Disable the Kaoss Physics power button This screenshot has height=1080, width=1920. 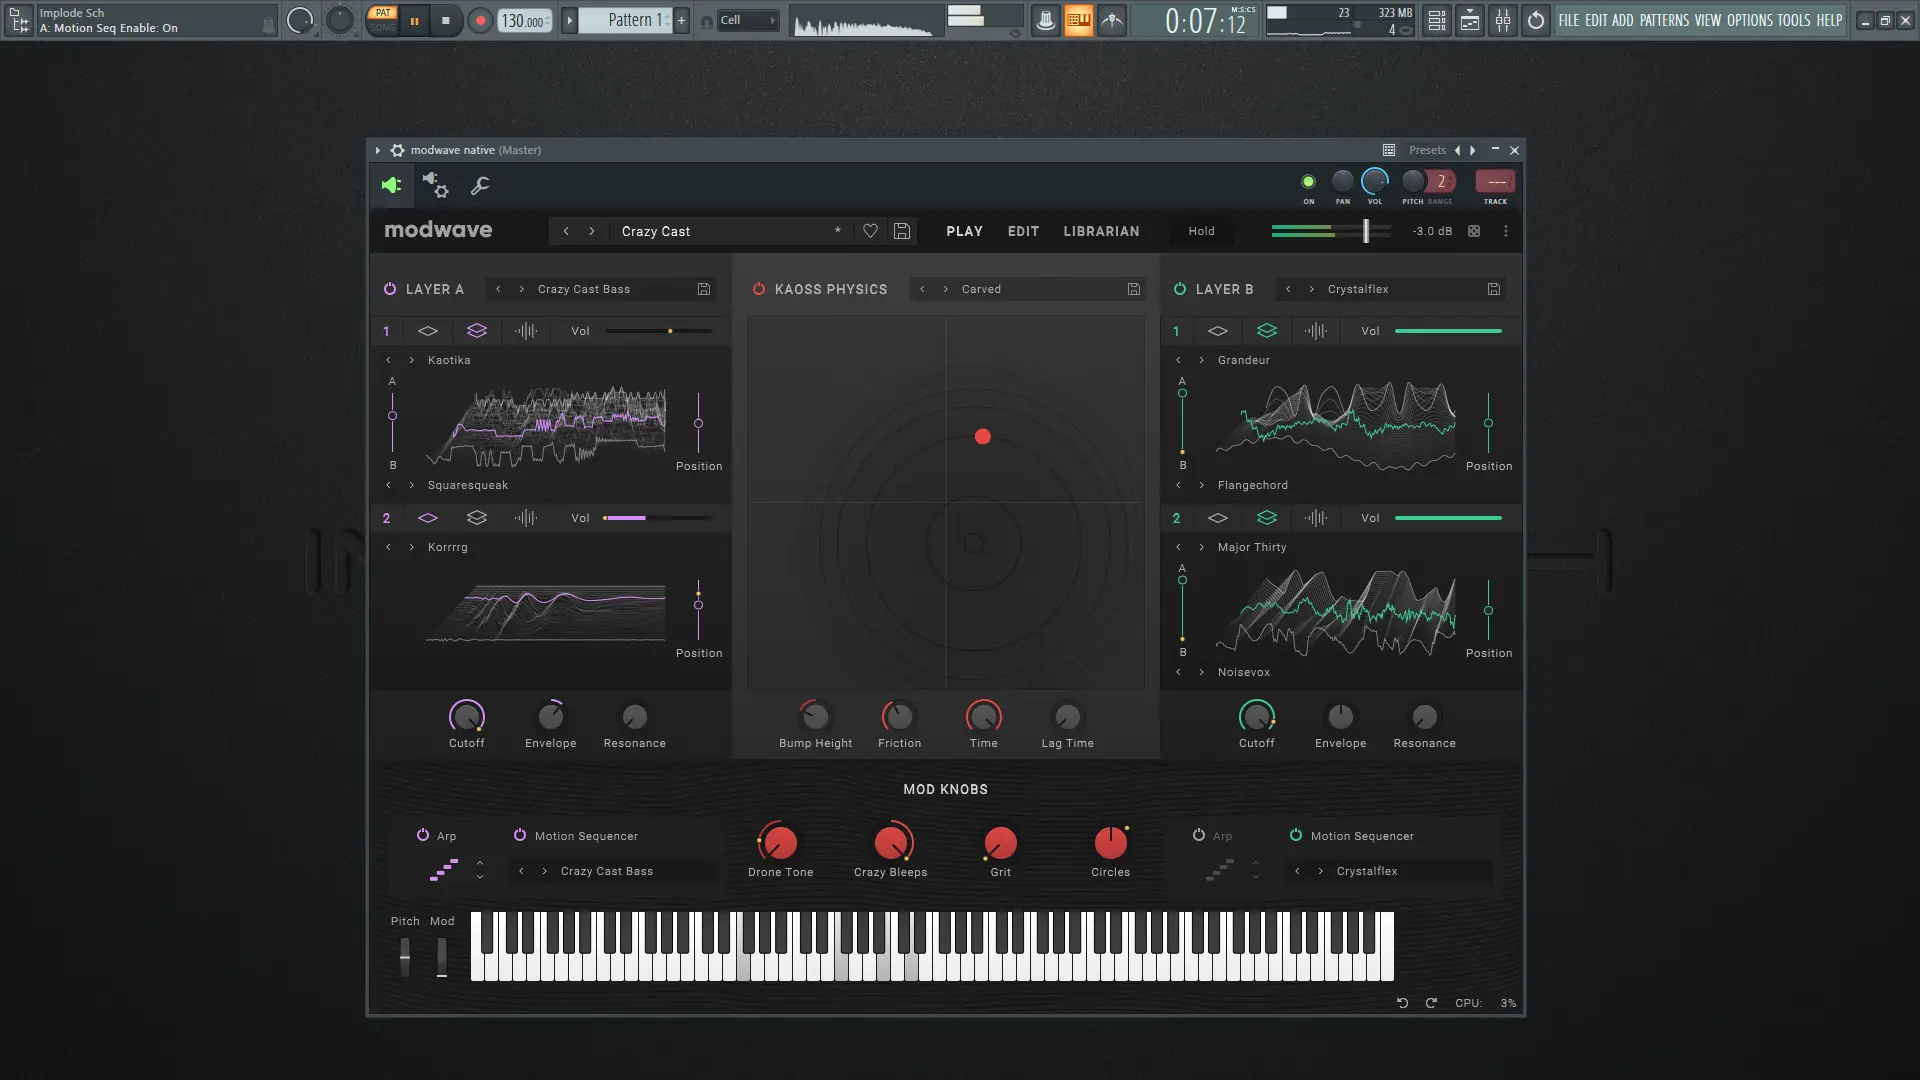759,289
